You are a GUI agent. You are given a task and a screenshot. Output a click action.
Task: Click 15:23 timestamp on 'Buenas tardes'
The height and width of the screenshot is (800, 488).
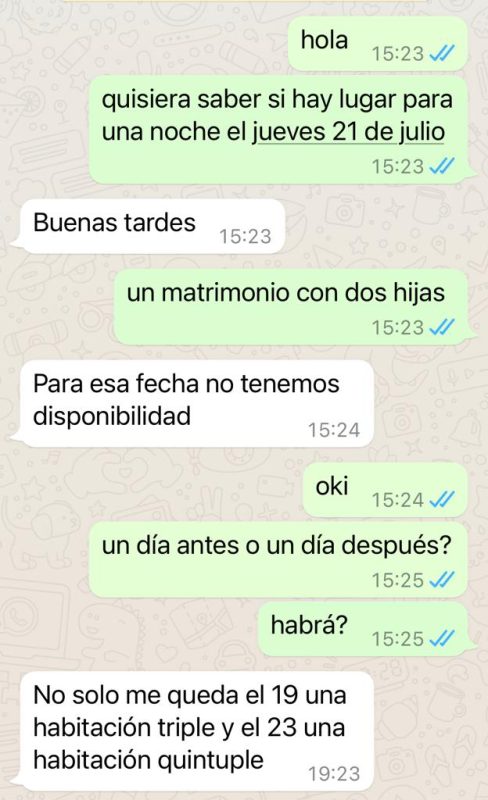coord(245,236)
